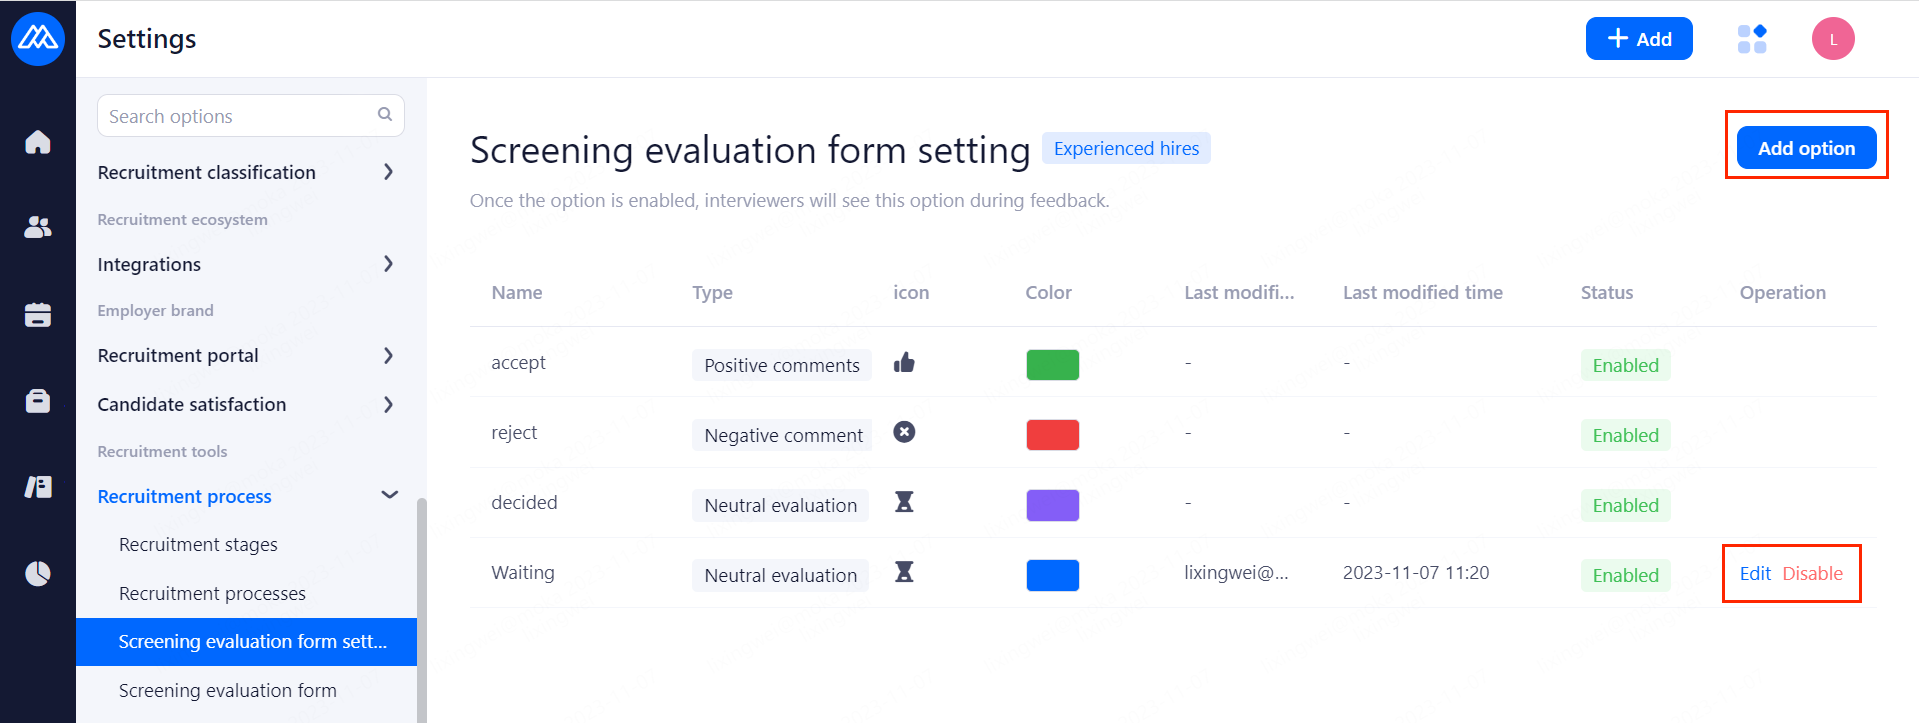Open the candidates people icon in sidebar
This screenshot has height=723, width=1919.
(38, 228)
